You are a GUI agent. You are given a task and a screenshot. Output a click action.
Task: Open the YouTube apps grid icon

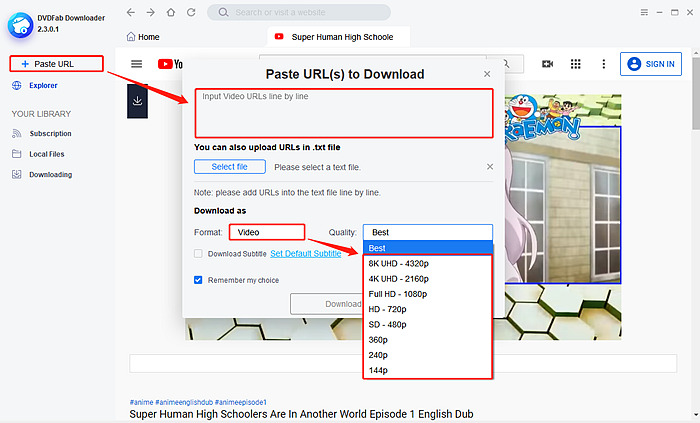point(576,64)
